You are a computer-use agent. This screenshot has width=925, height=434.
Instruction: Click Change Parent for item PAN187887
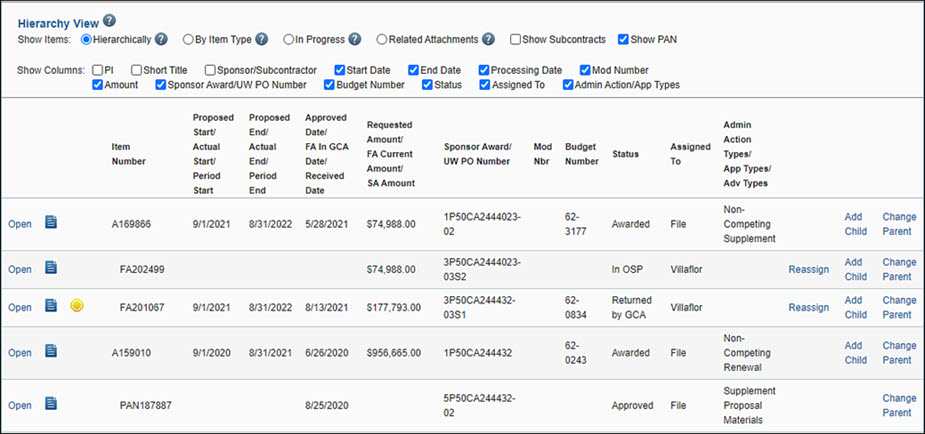click(897, 405)
